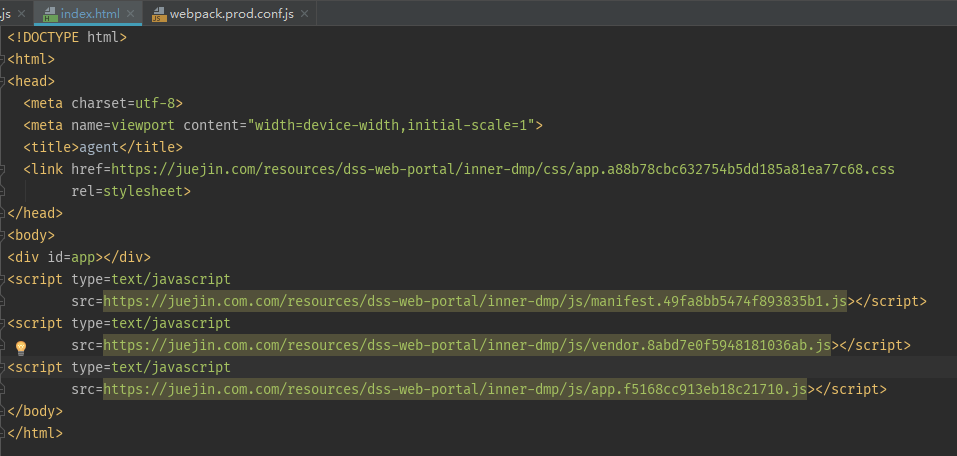Screen dimensions: 957x456
Task: Collapse the <head> fold marker in gutter
Action: click(2, 82)
